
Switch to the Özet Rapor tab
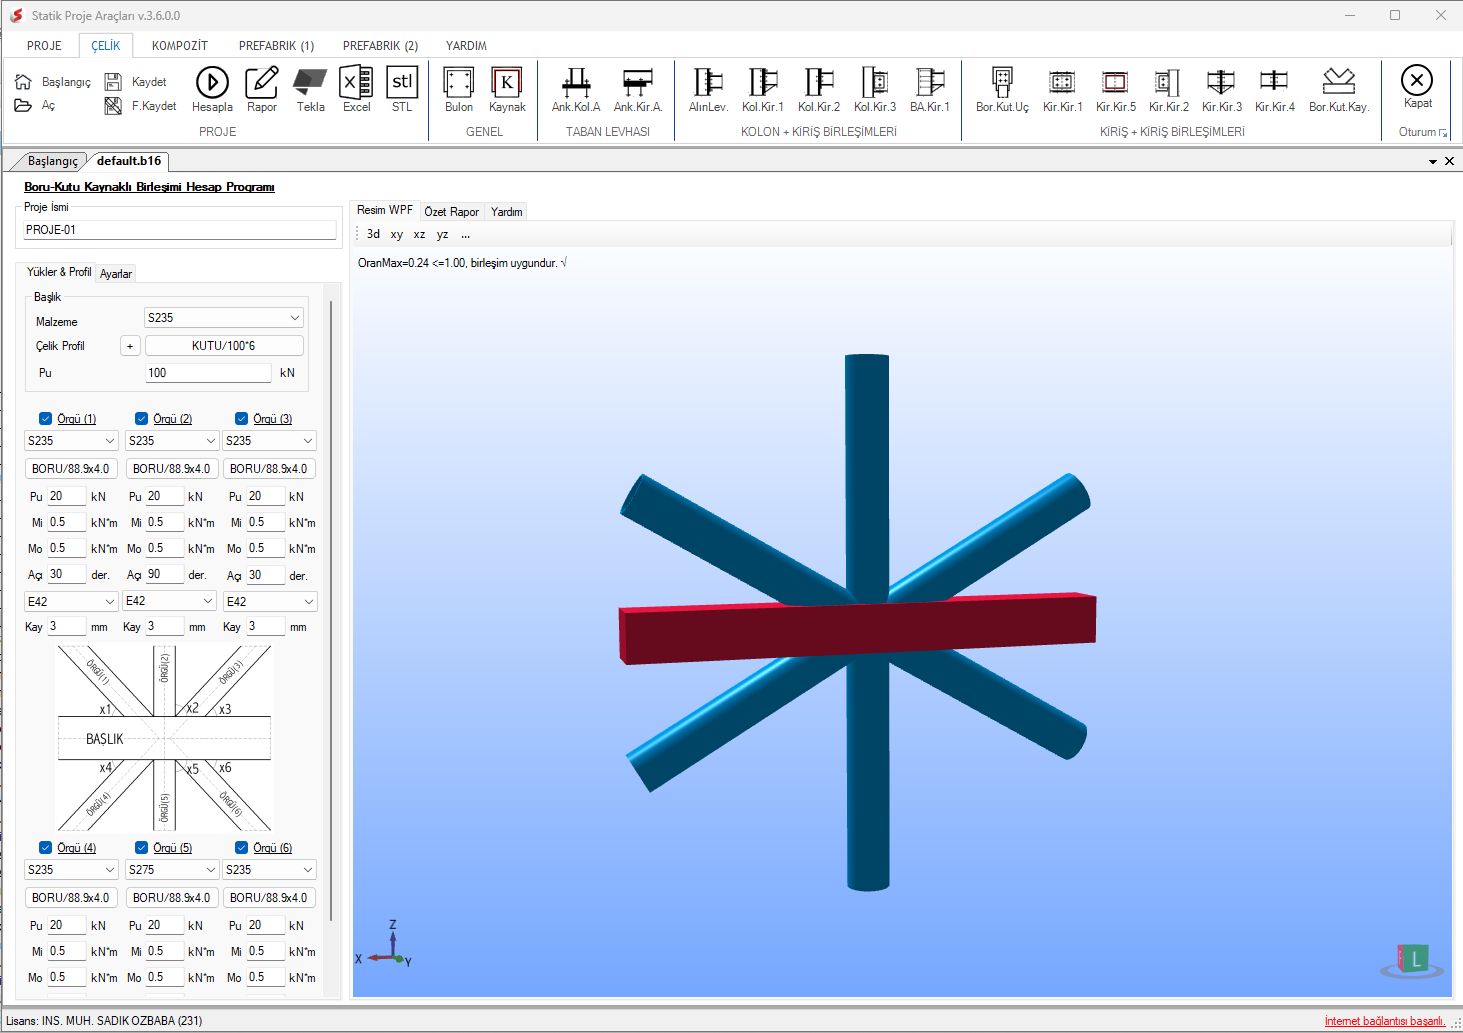[452, 211]
